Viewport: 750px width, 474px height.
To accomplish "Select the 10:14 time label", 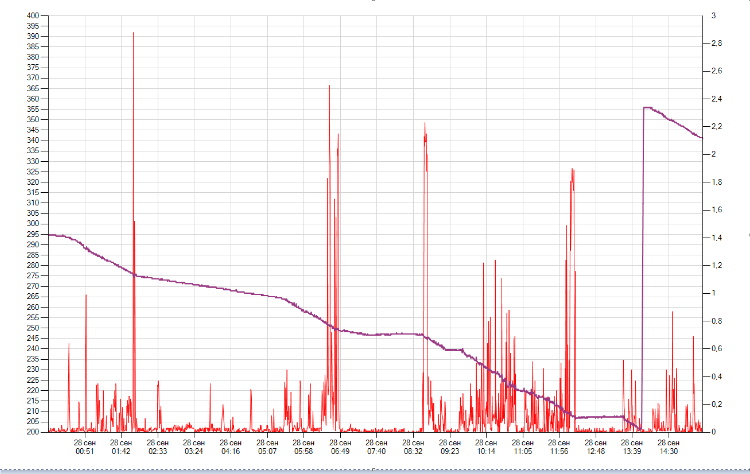I will [x=486, y=451].
